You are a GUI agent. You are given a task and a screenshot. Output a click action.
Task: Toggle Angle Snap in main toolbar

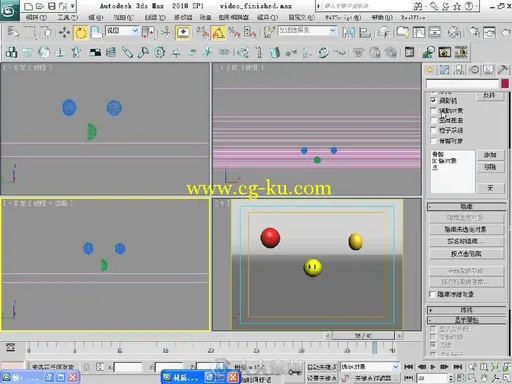click(218, 32)
